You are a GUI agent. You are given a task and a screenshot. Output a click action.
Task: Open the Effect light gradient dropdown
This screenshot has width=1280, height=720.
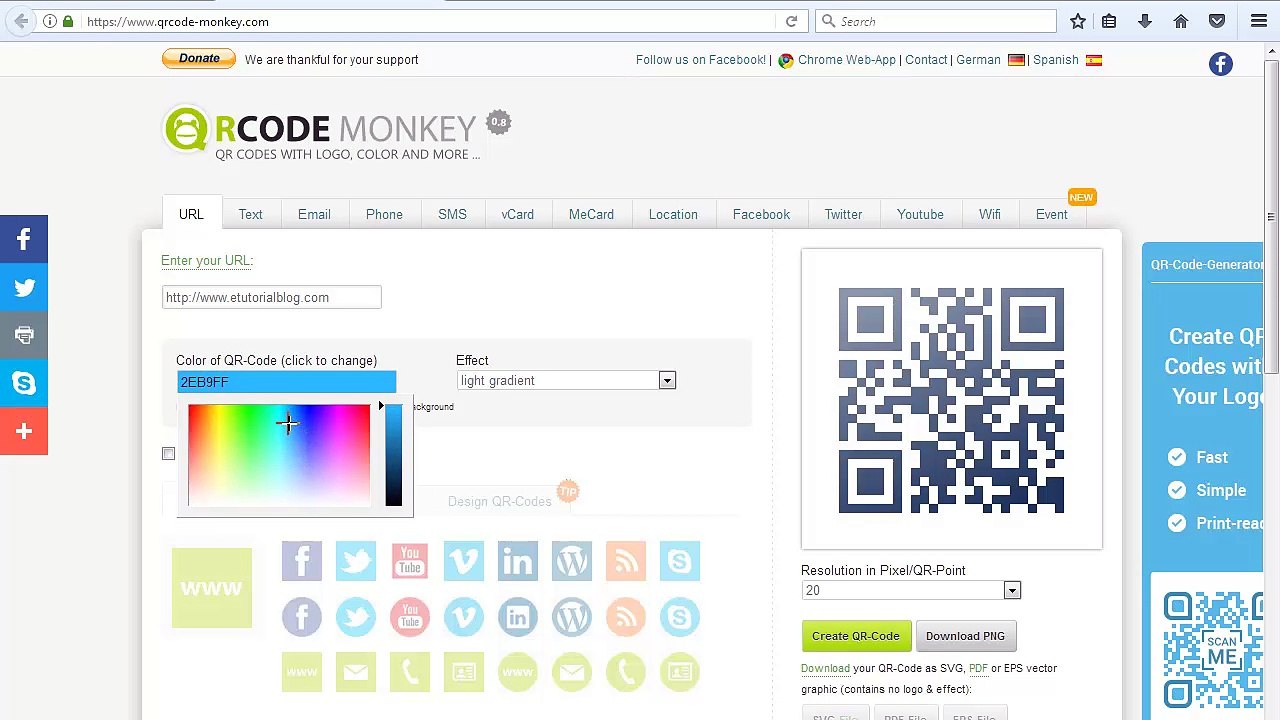point(566,380)
